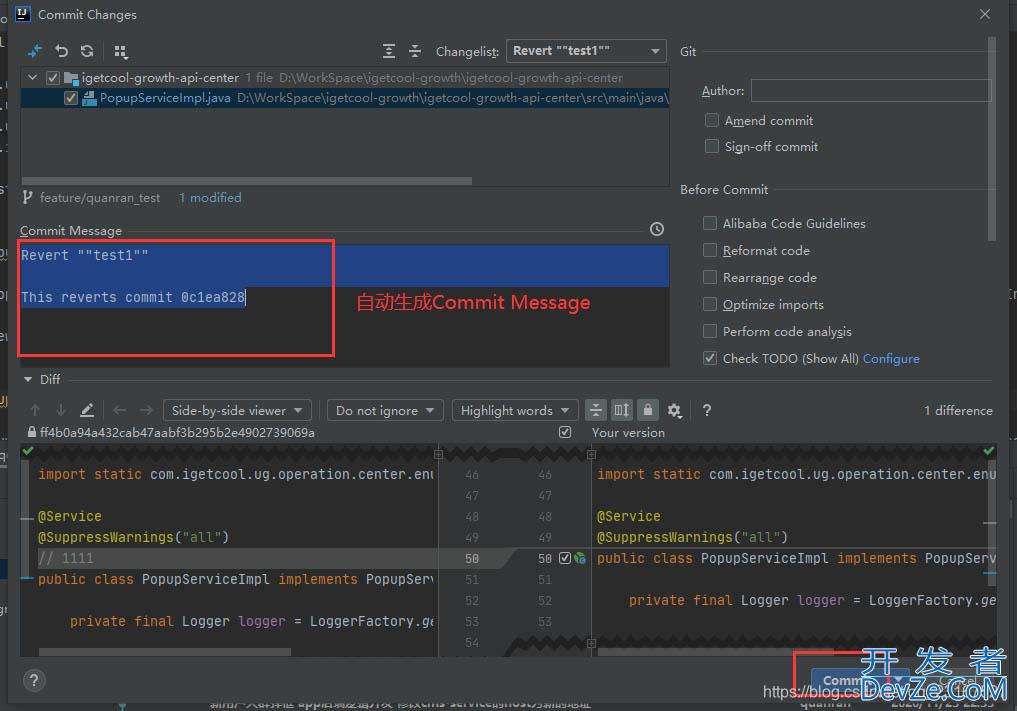Click partial-commit icon at line 50
Screen dimensions: 1017x711
580,558
